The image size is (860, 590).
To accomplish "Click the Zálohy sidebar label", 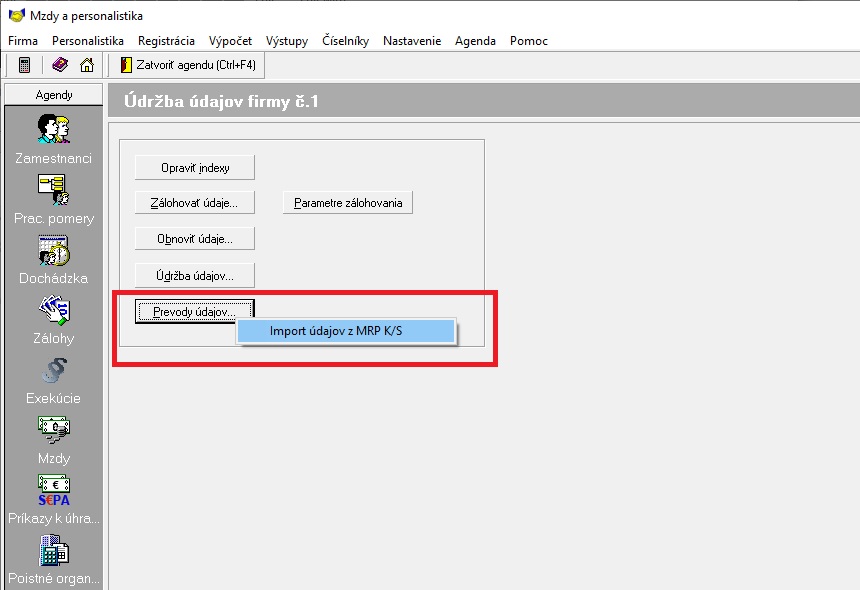I will click(x=53, y=338).
